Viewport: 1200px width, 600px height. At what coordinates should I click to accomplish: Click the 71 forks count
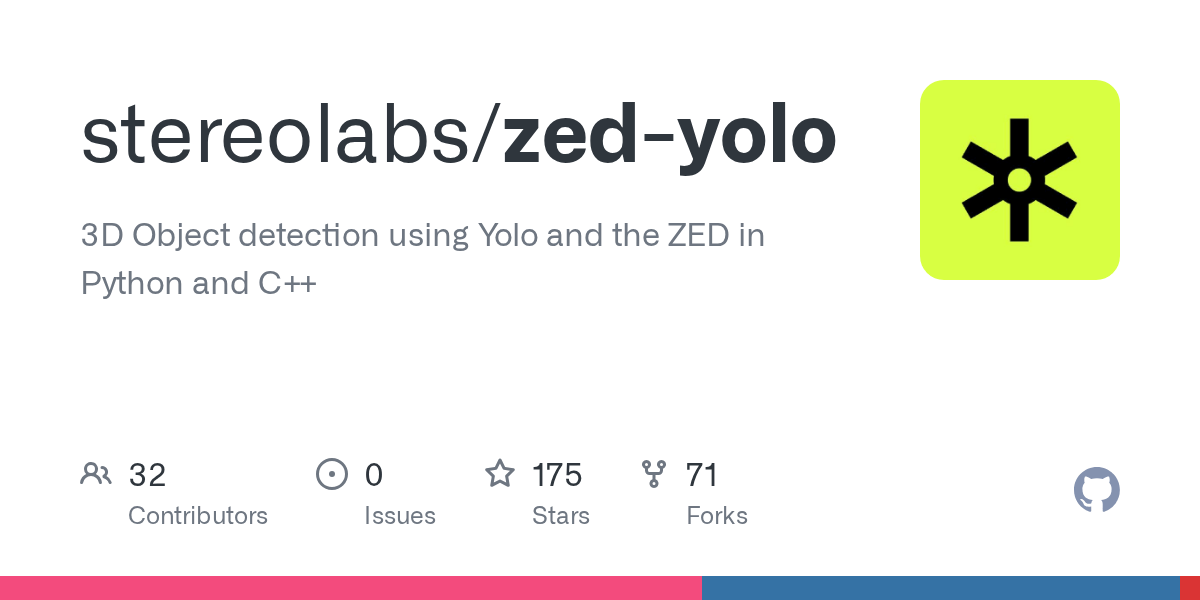click(x=702, y=475)
